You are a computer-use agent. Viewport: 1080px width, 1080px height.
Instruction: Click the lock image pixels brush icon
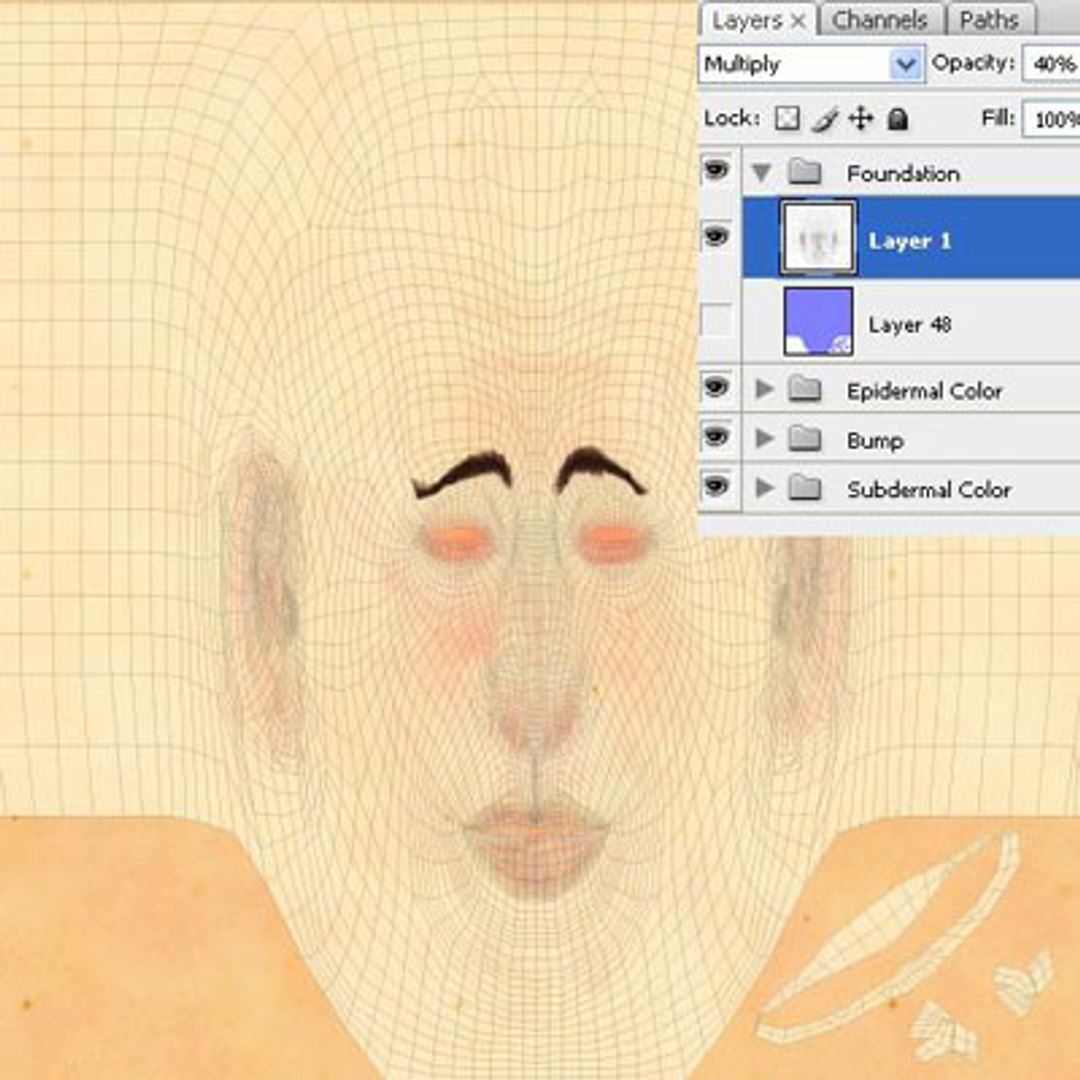point(825,119)
